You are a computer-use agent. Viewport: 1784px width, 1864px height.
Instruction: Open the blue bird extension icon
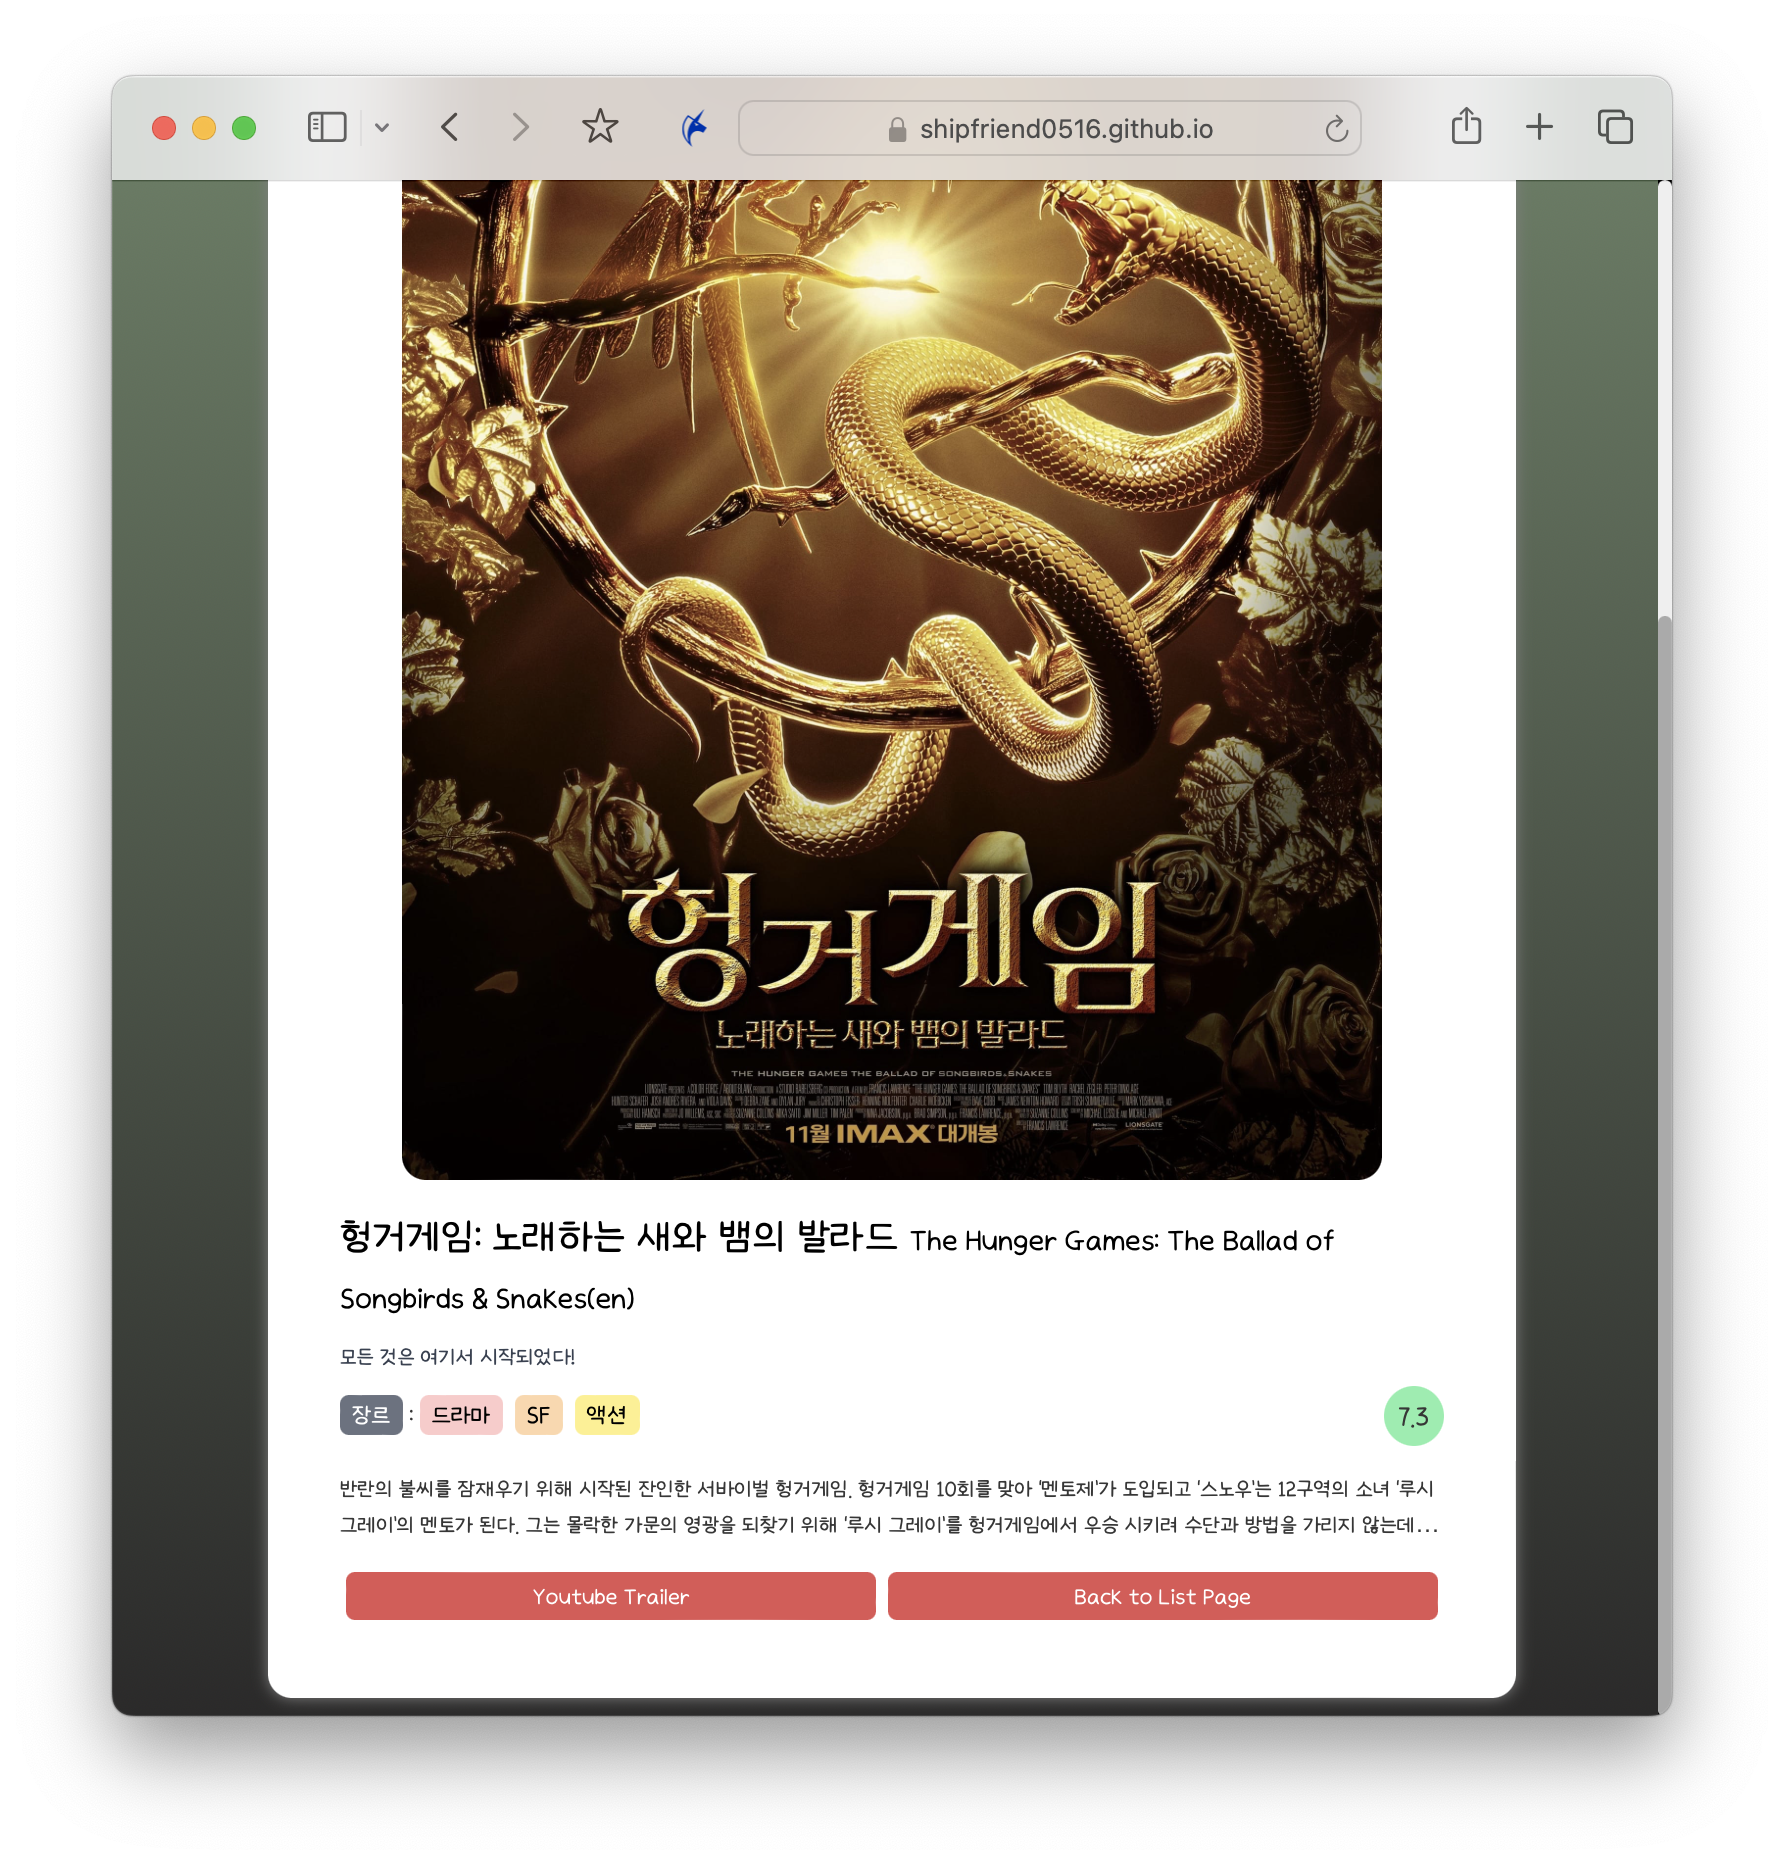(694, 127)
